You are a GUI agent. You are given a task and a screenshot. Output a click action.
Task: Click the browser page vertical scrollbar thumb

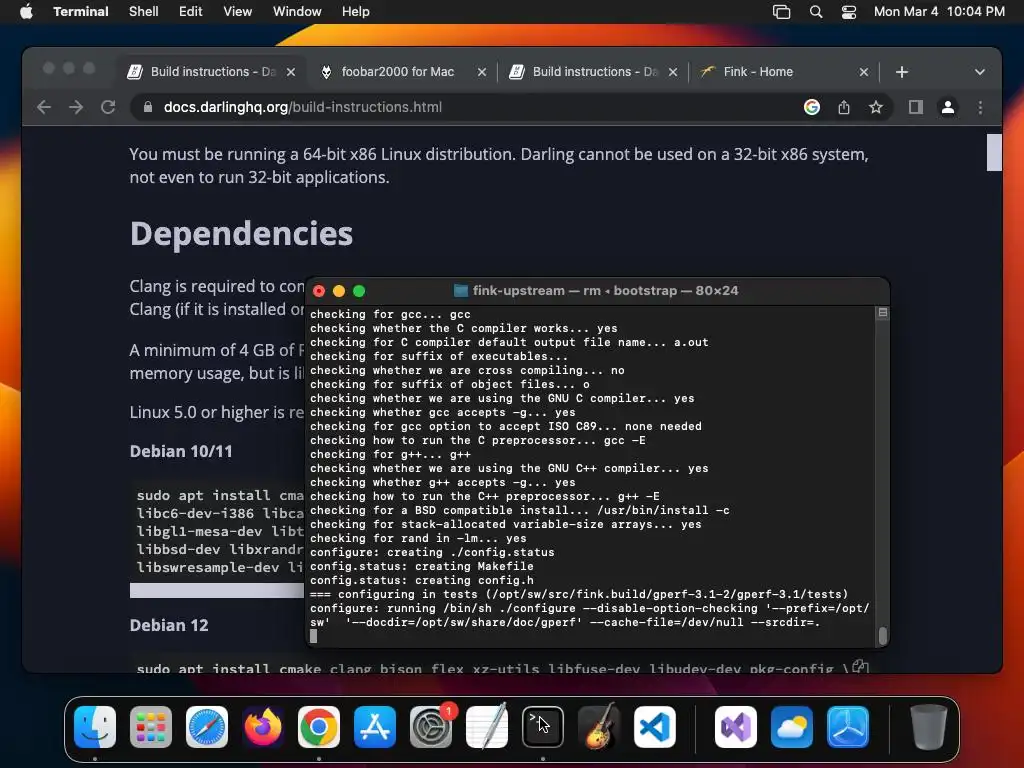point(994,152)
